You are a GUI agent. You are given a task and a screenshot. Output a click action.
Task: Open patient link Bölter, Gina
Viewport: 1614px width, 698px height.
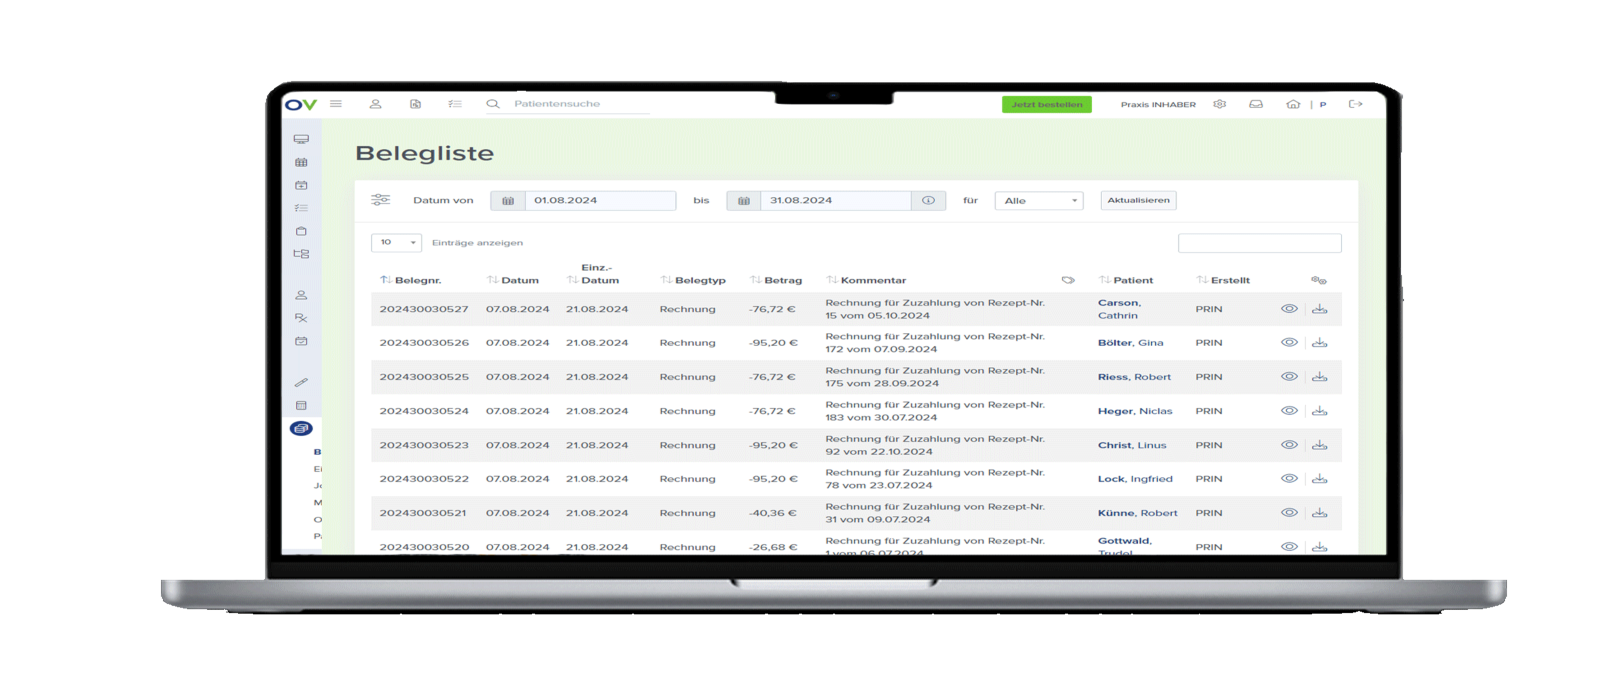(1131, 343)
